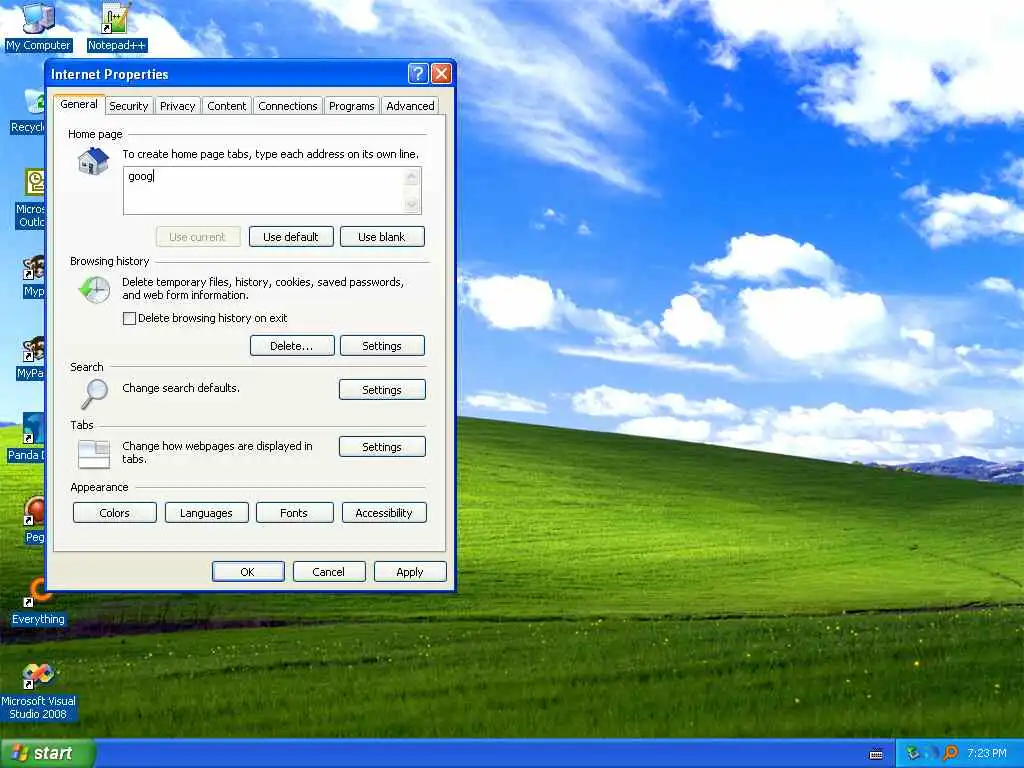Apply the Internet Properties changes
1024x768 pixels.
(410, 572)
